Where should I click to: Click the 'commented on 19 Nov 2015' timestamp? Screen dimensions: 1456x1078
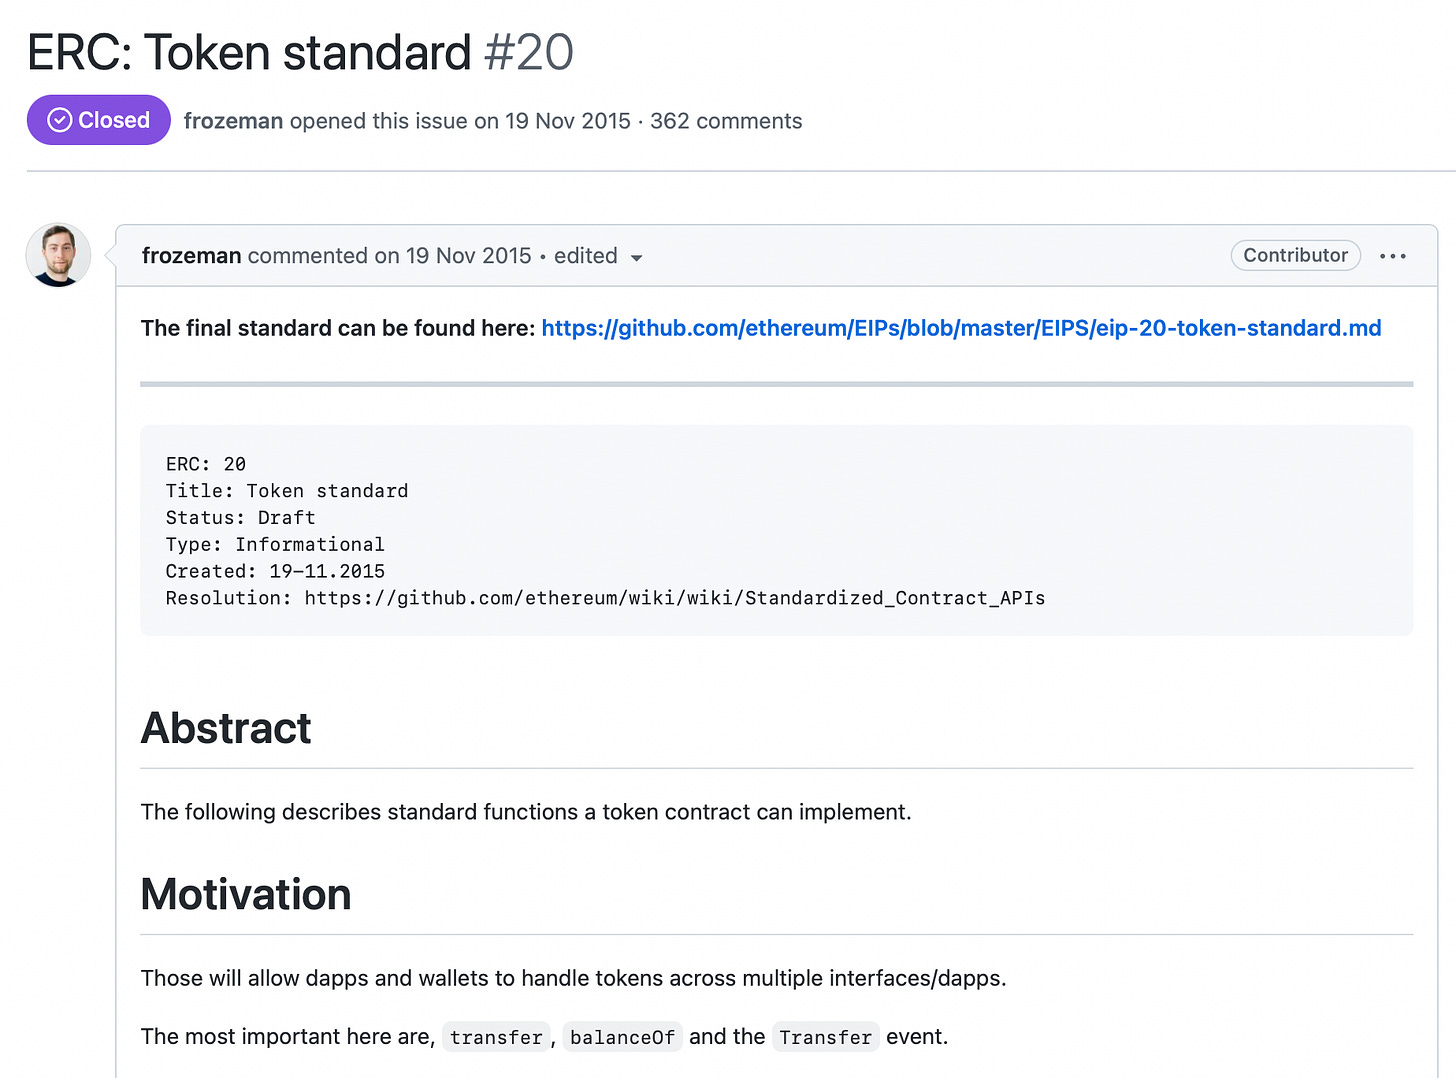coord(389,256)
